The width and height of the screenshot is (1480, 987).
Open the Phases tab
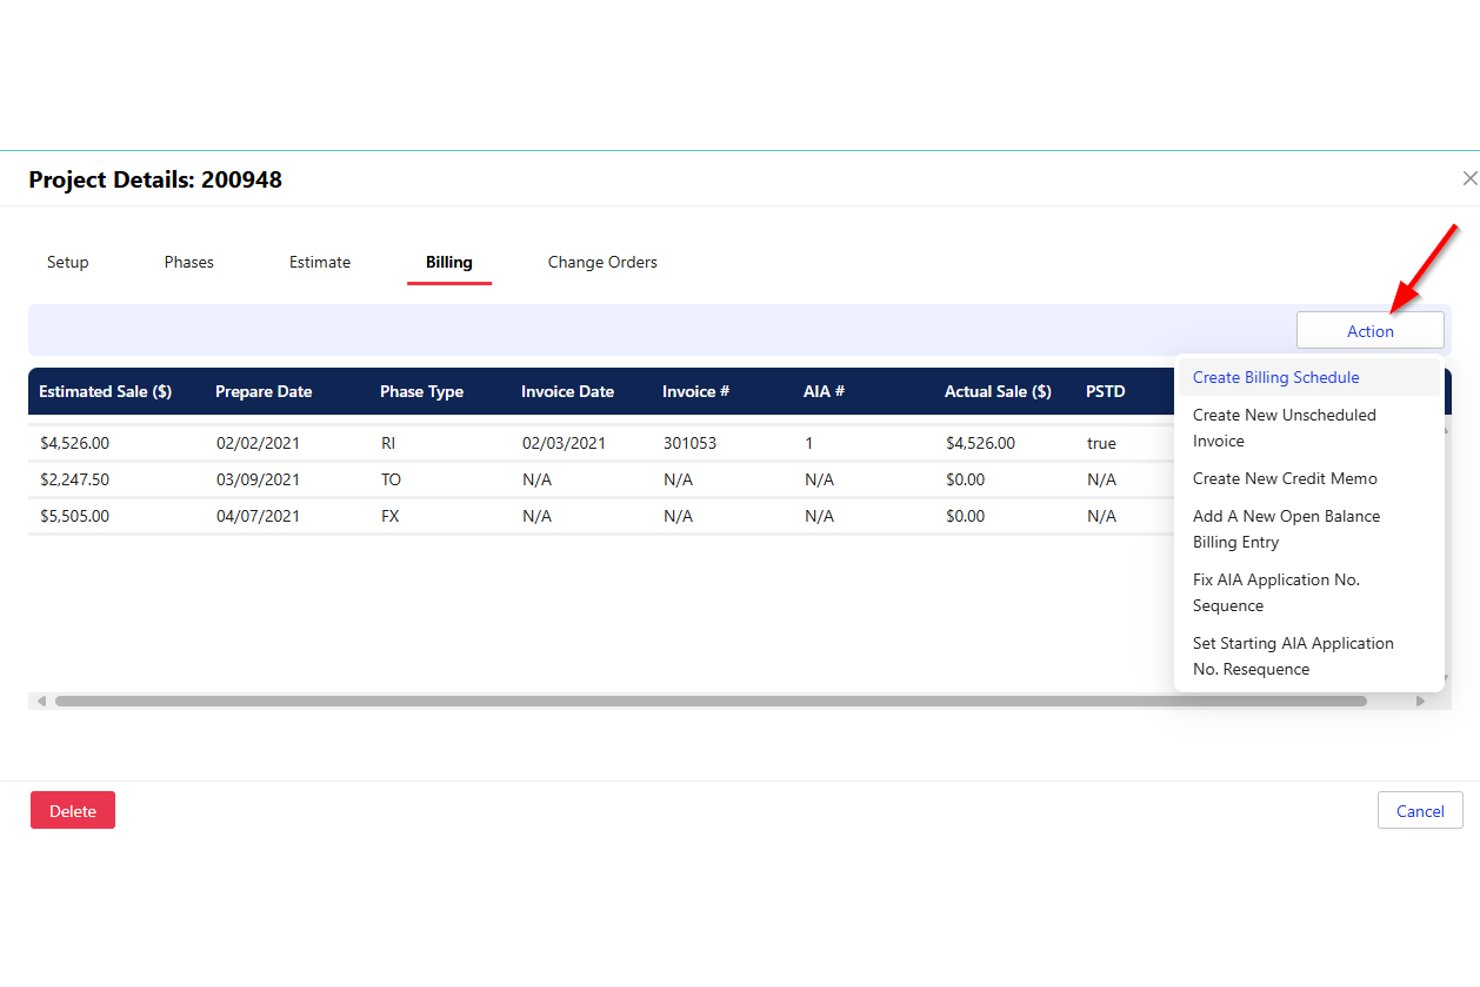189,262
